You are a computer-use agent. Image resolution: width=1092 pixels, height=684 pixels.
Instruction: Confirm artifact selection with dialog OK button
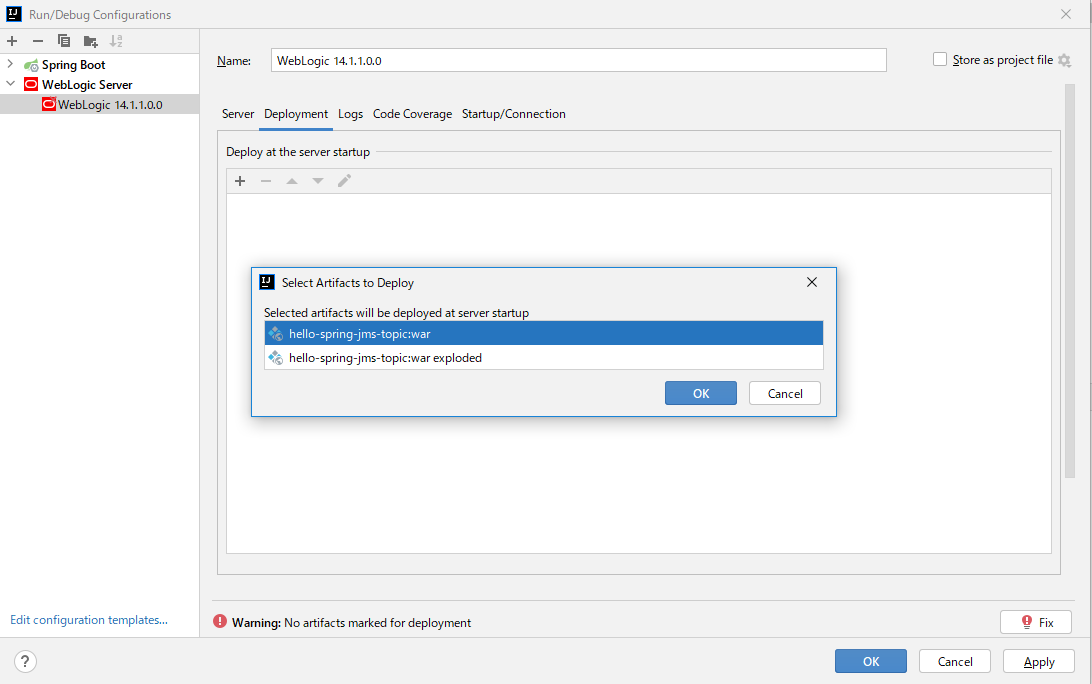point(701,393)
